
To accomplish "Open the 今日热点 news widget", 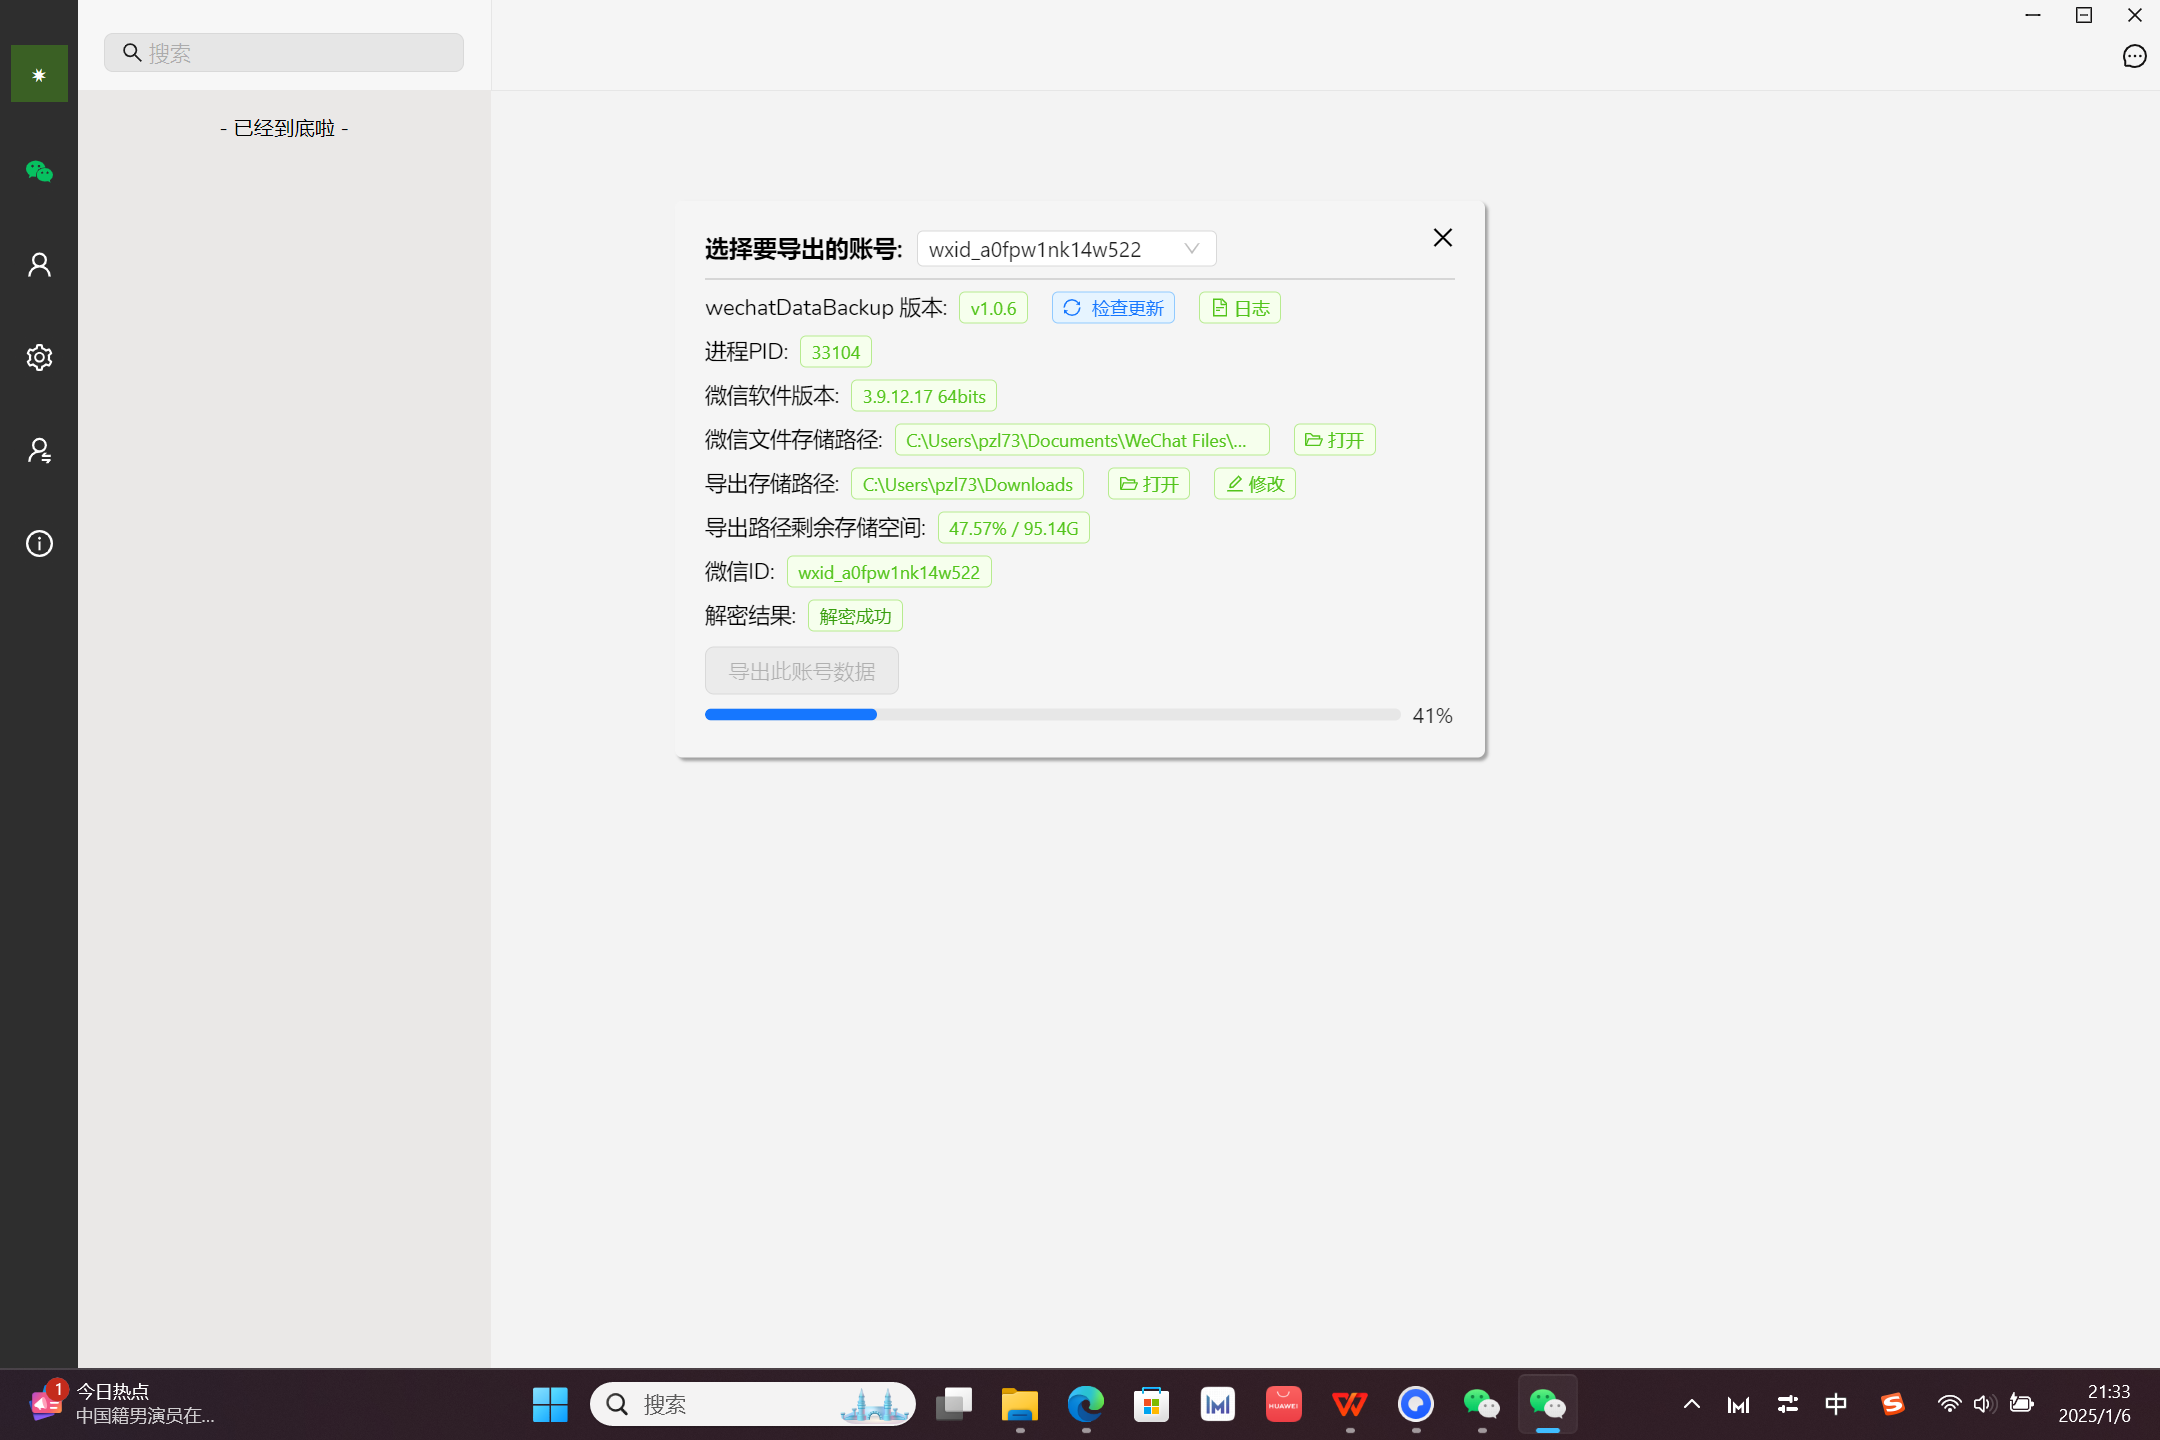I will click(x=120, y=1404).
